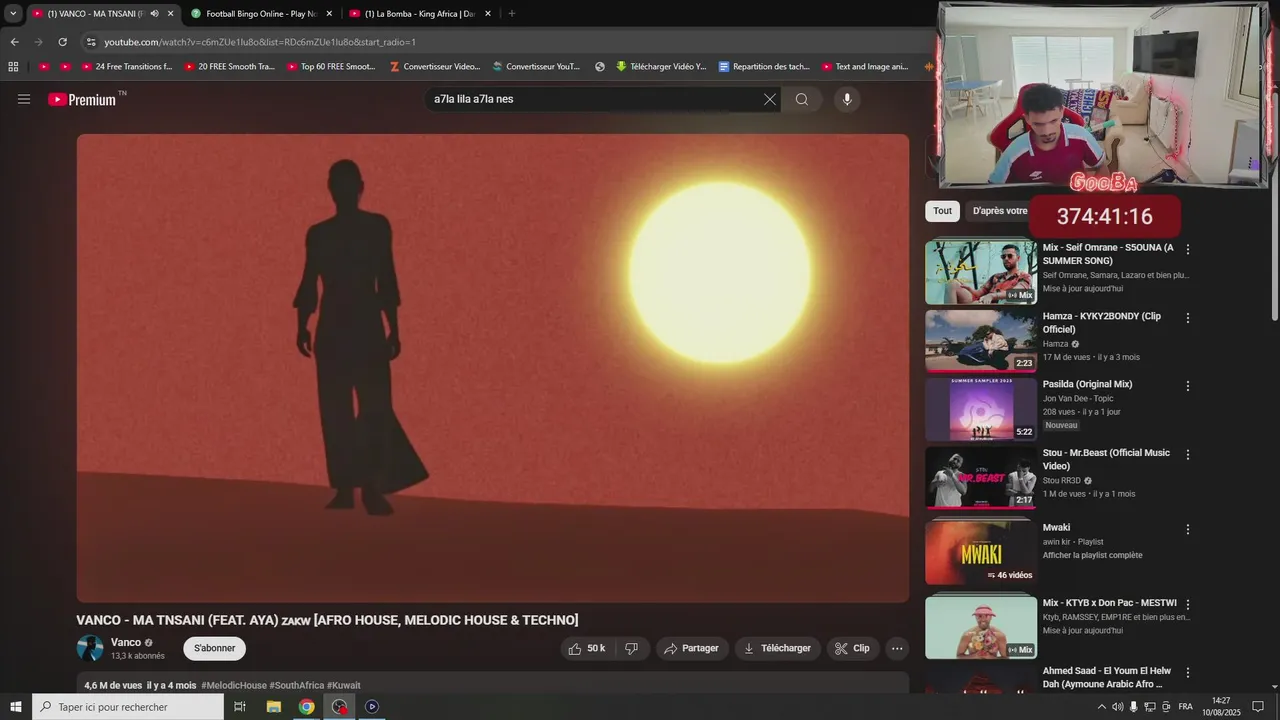Click the Windows taskbar search box
Screen dimensions: 1280x720
128,706
